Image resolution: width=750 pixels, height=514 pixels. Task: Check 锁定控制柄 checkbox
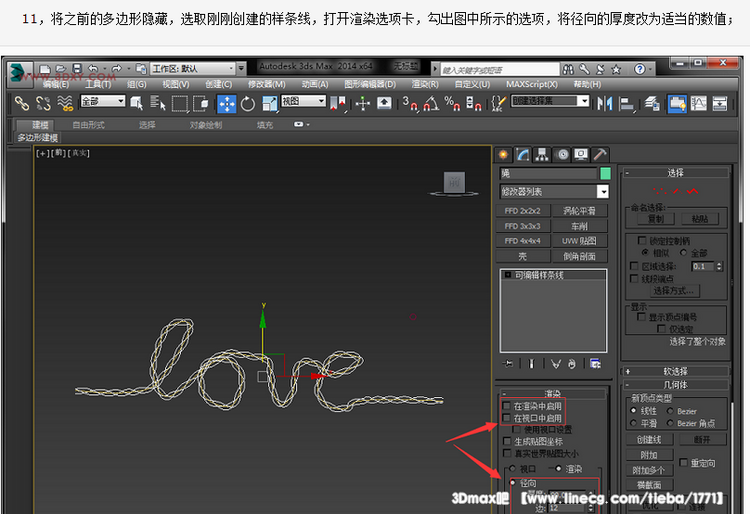pyautogui.click(x=642, y=240)
